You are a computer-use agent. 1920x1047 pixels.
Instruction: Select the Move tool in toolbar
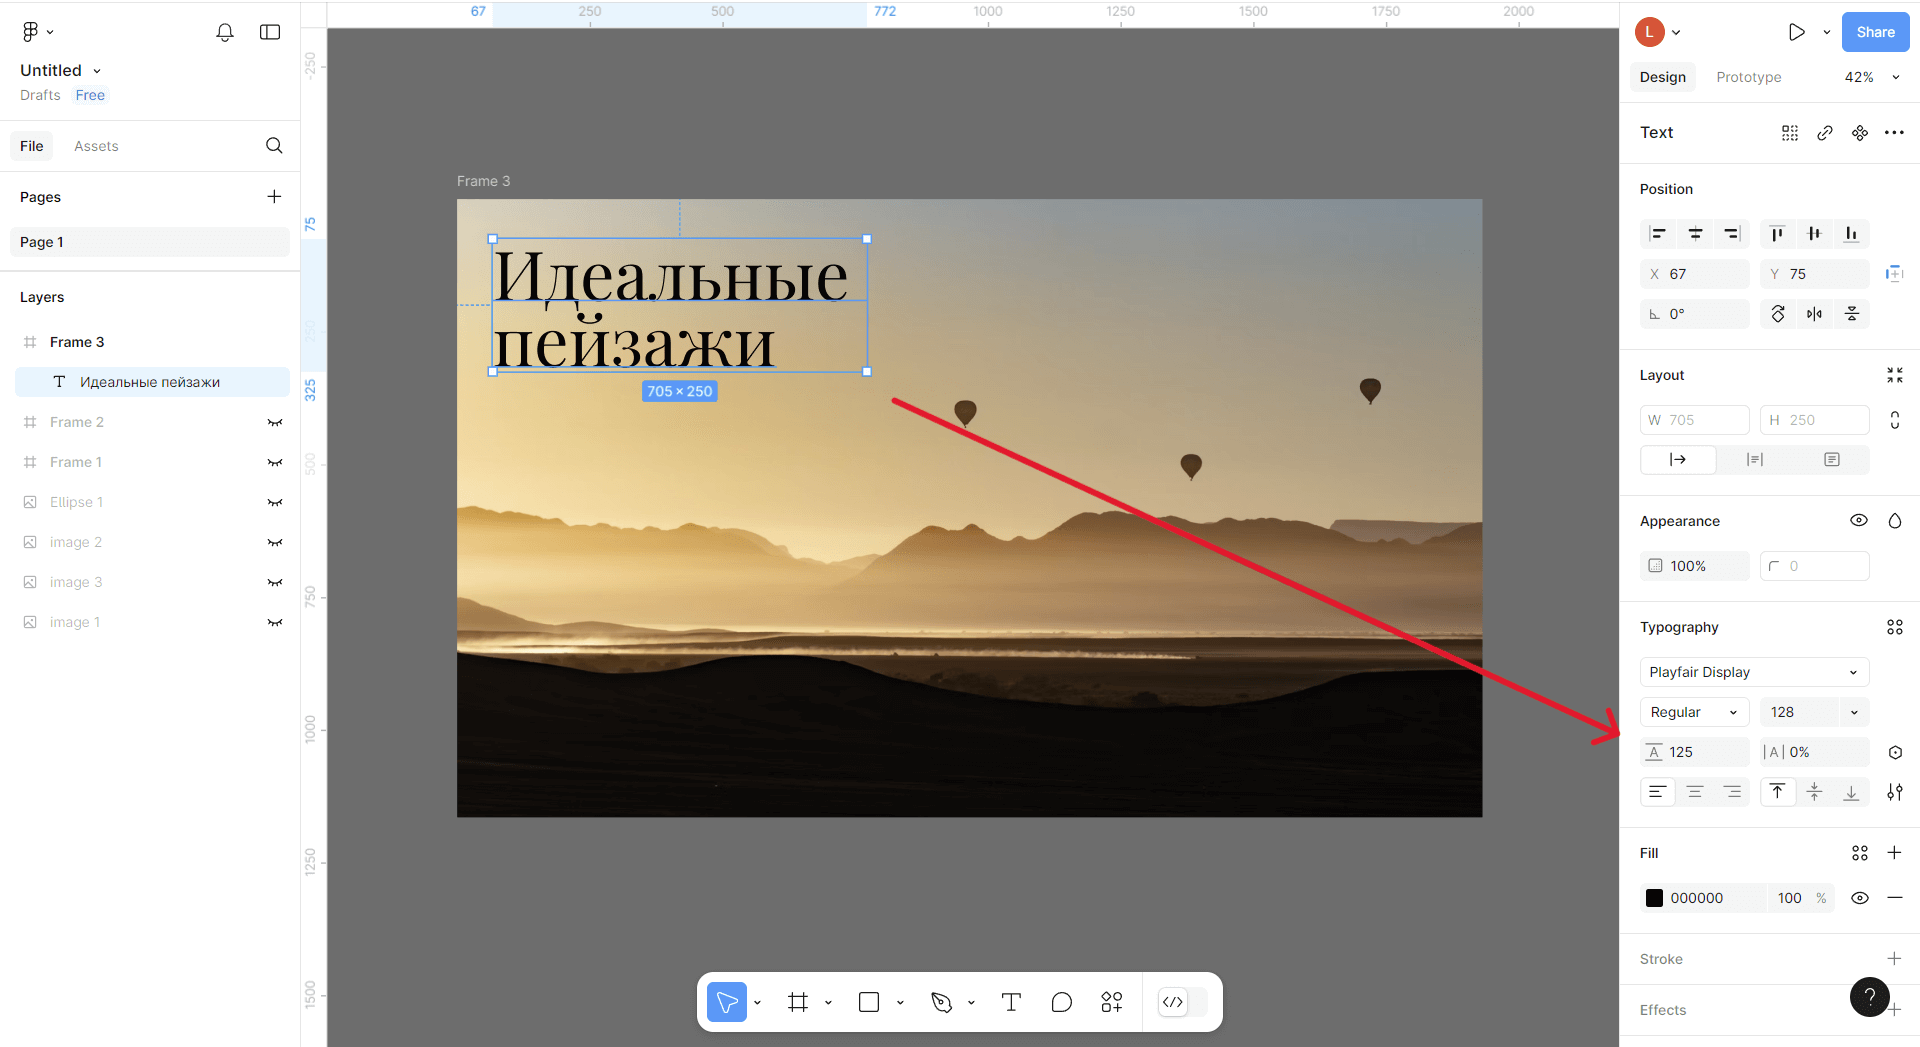click(x=727, y=1002)
